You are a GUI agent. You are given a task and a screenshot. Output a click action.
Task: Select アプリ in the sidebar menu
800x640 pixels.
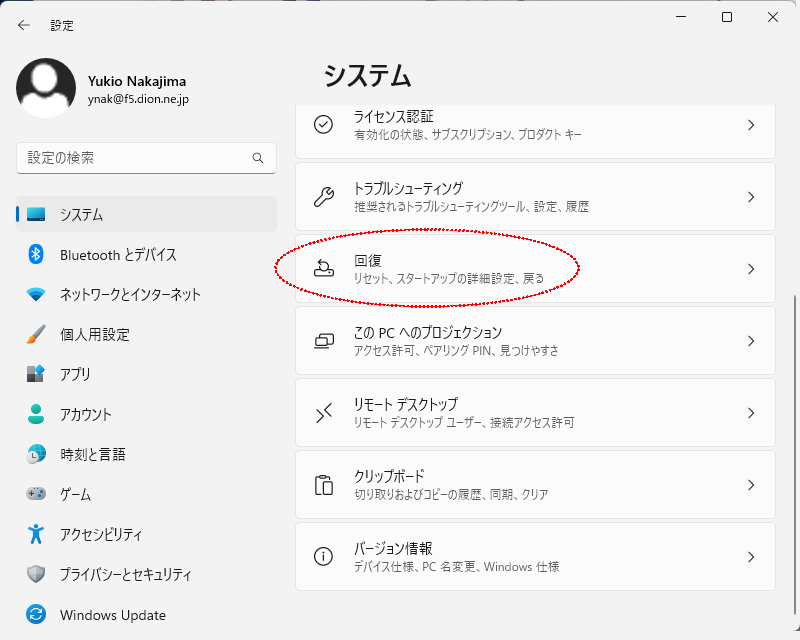coord(75,374)
